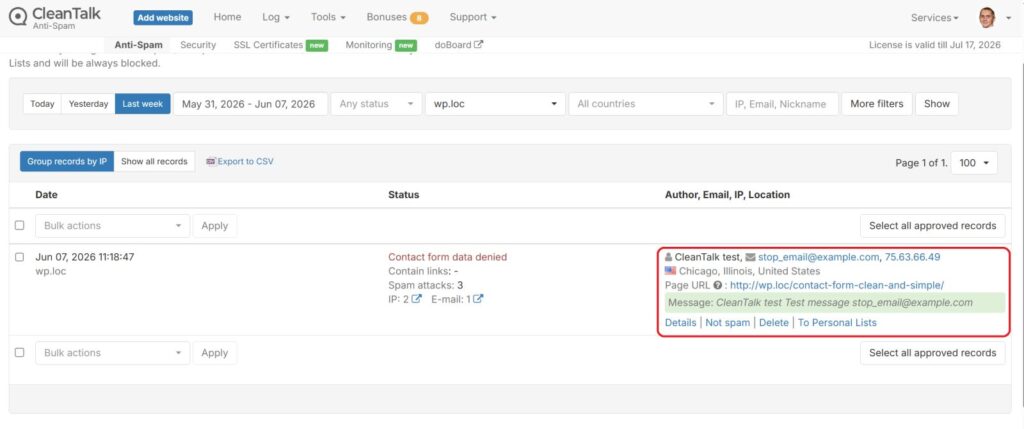1024x429 pixels.
Task: Focus the IP, Email, Nickname search field
Action: click(782, 104)
